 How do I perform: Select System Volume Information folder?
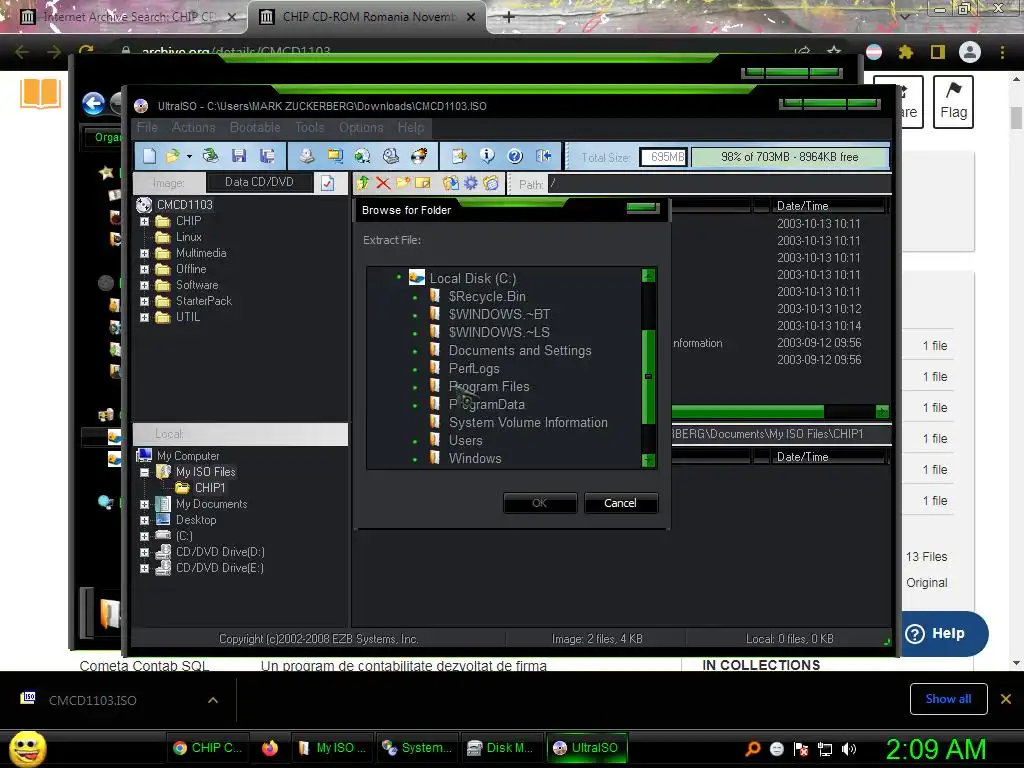click(x=528, y=423)
